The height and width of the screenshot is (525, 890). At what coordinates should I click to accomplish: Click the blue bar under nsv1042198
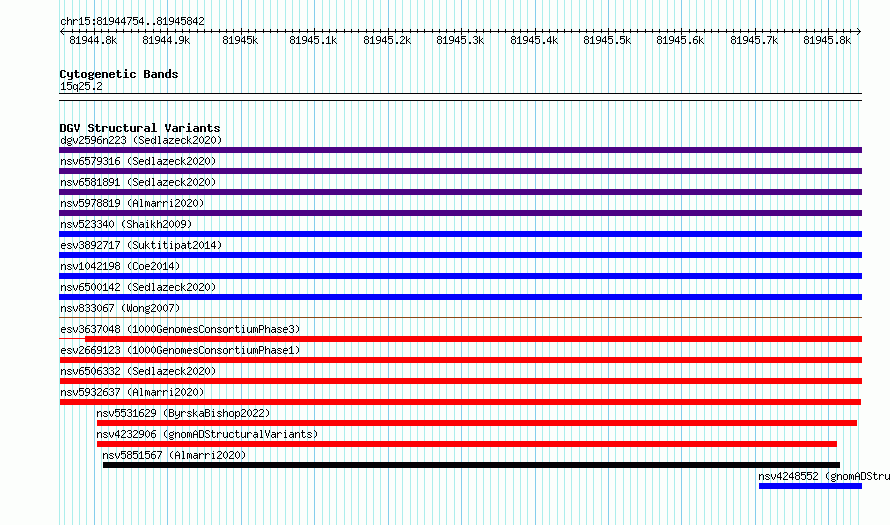[x=460, y=276]
